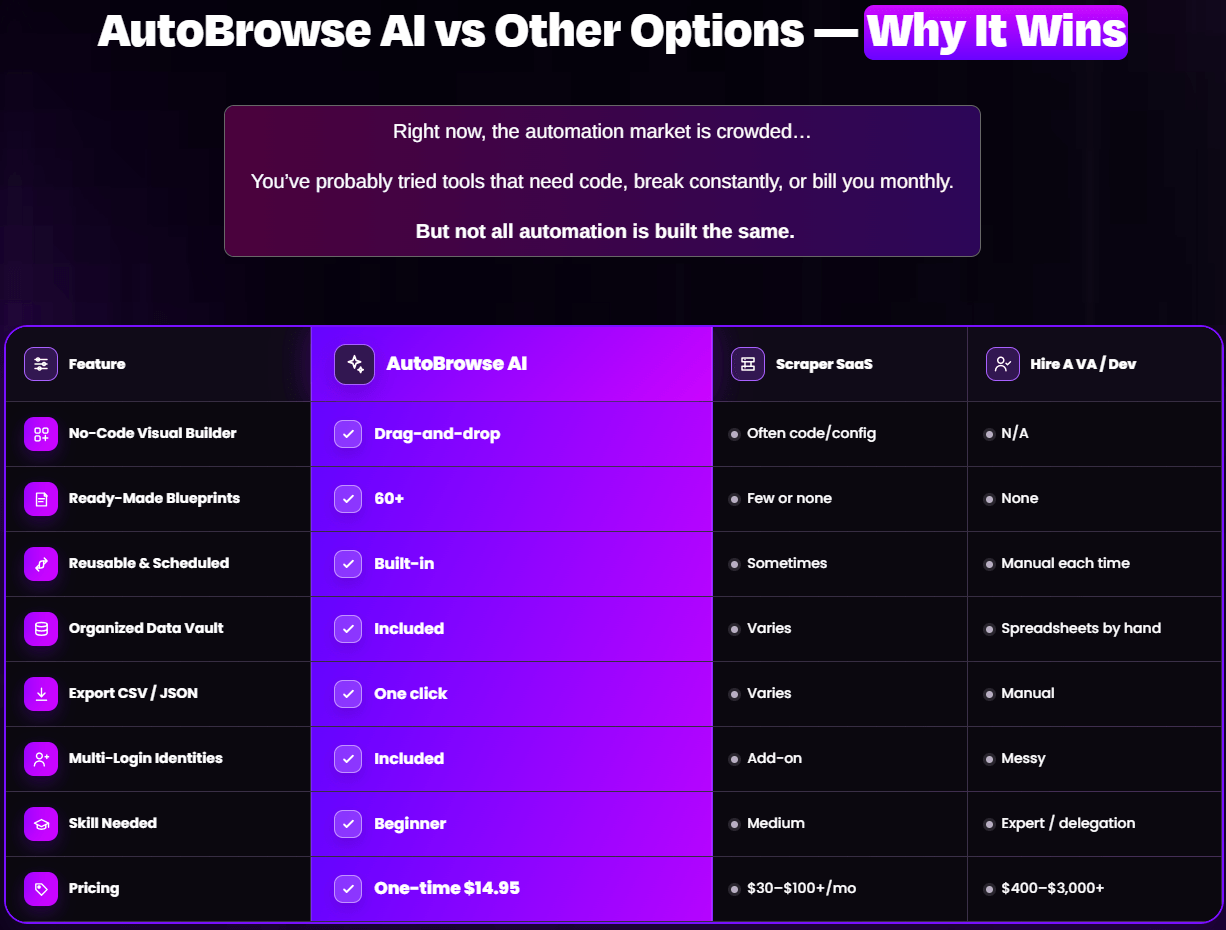The image size is (1226, 930).
Task: Click the Ready-Made Blueprints document icon
Action: (x=41, y=499)
